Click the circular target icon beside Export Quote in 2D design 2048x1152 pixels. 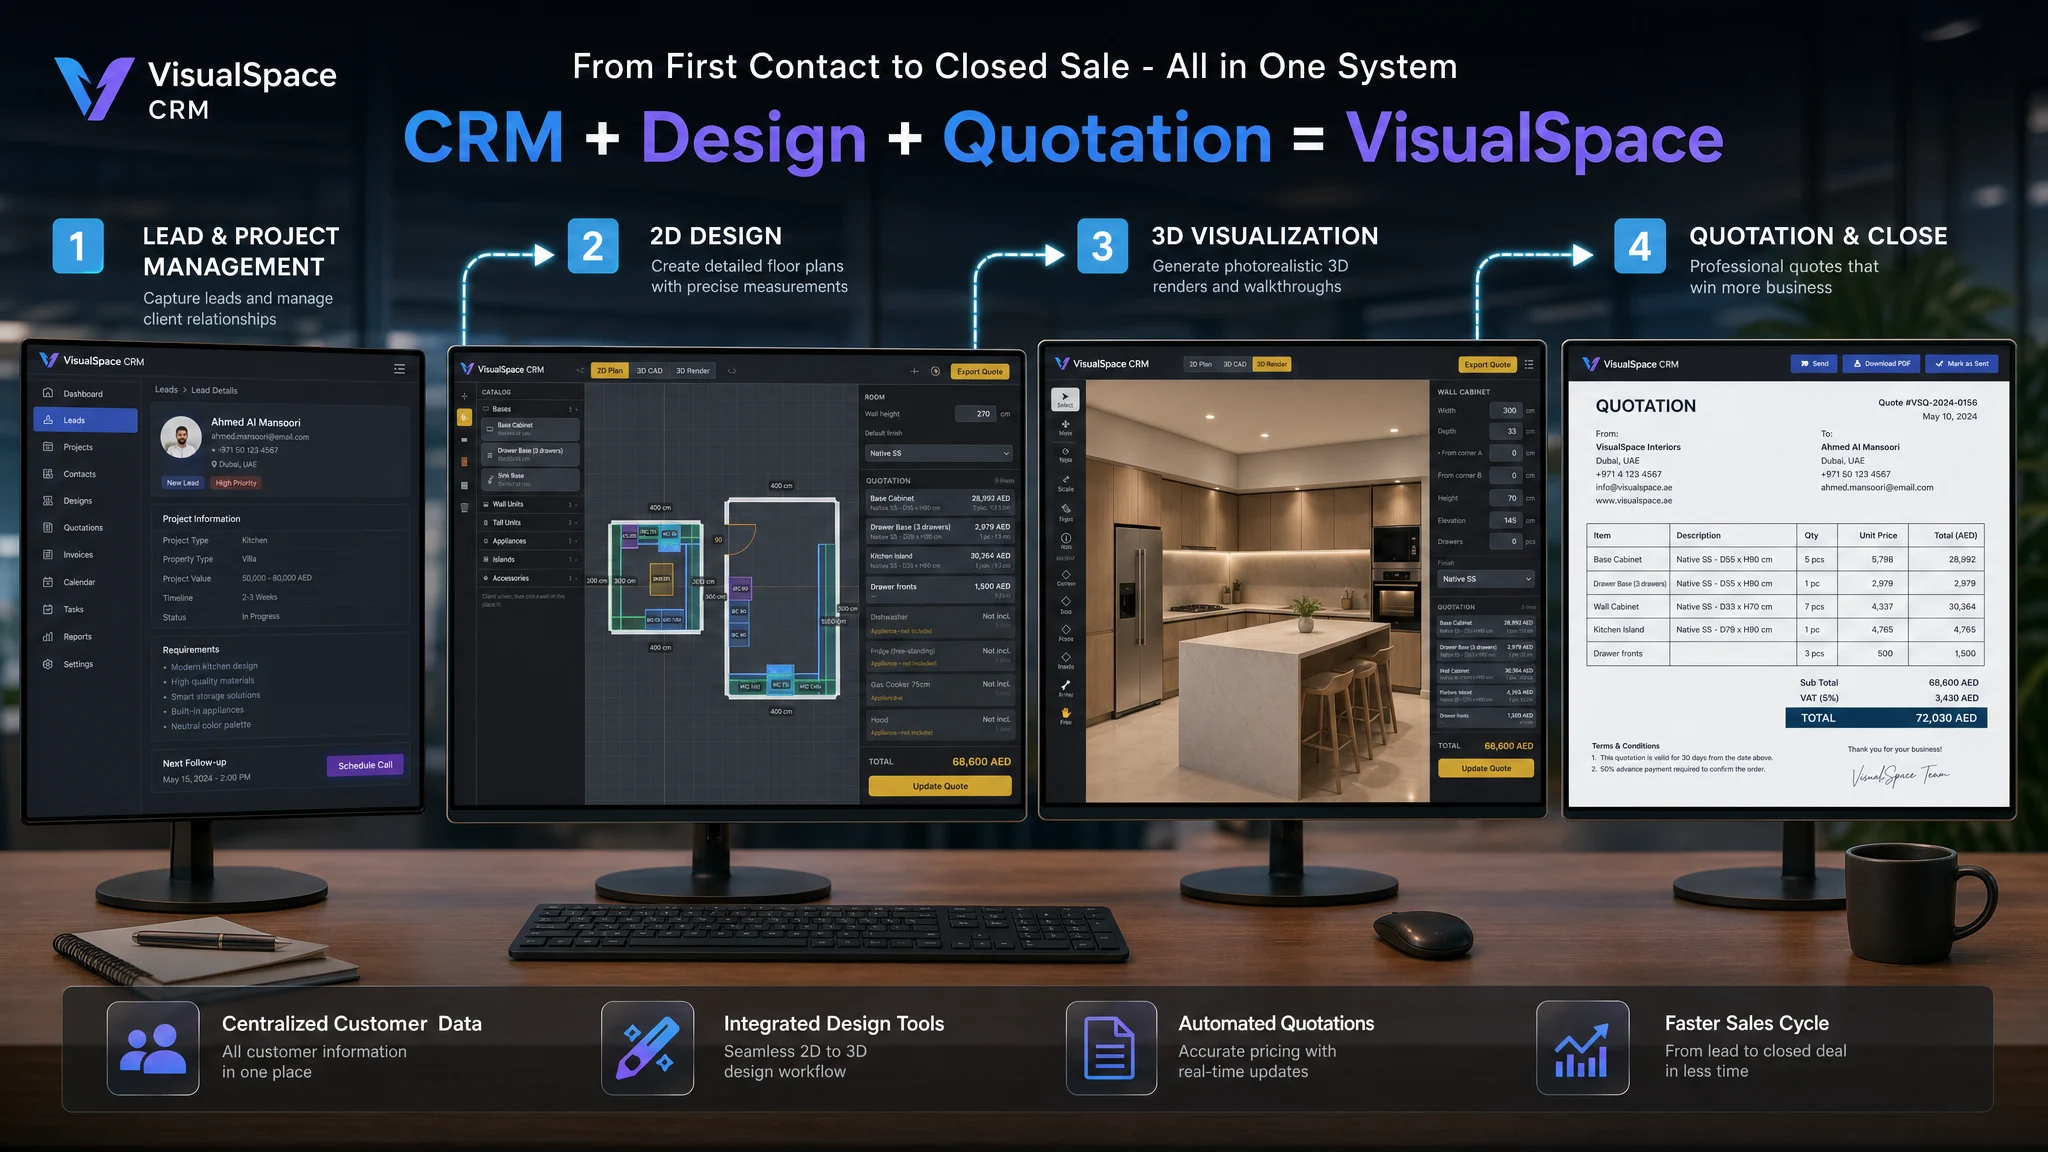(935, 371)
